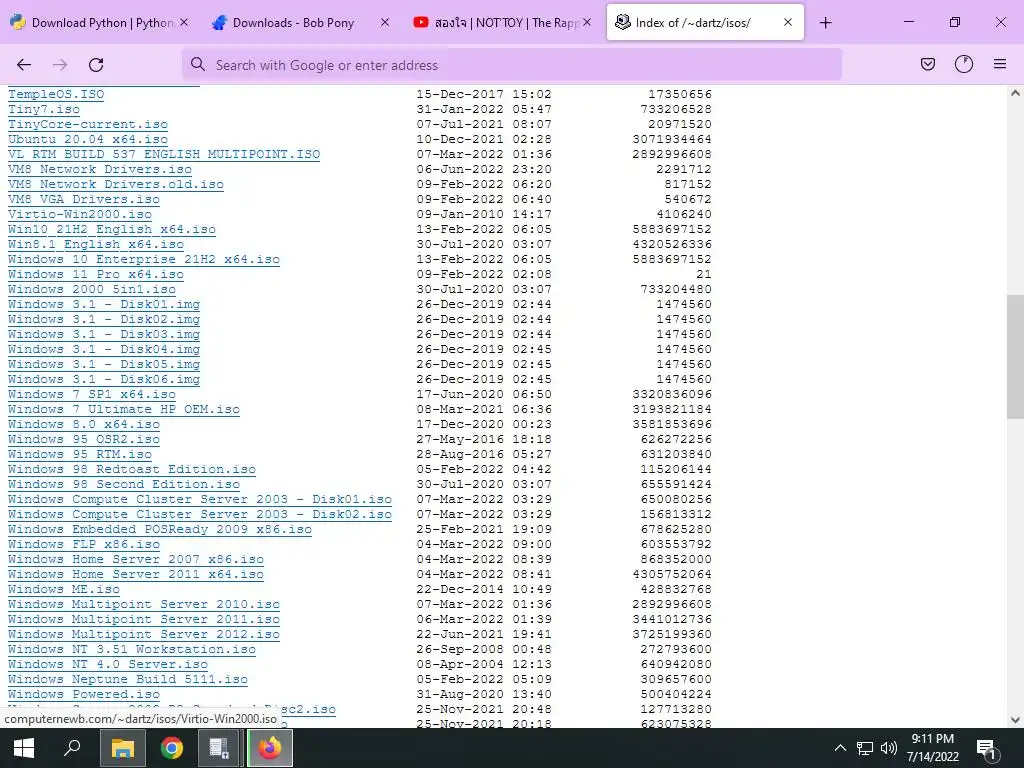Open Windows Compute Cluster Server 2003 Disk01.iso
Screen dimensions: 1024x768
point(200,500)
